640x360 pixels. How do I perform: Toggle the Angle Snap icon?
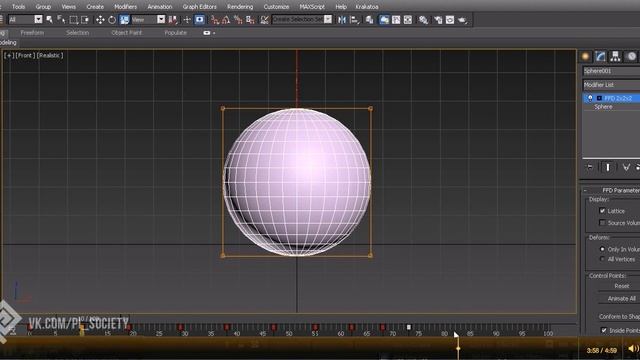coord(226,20)
